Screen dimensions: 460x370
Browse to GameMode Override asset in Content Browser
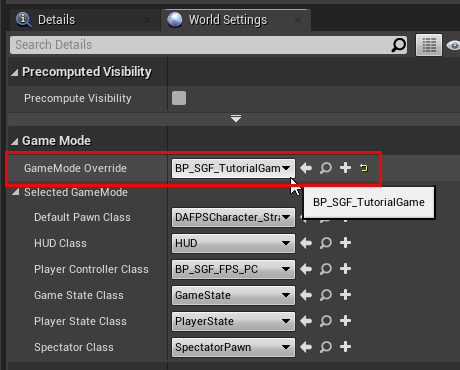(x=326, y=168)
